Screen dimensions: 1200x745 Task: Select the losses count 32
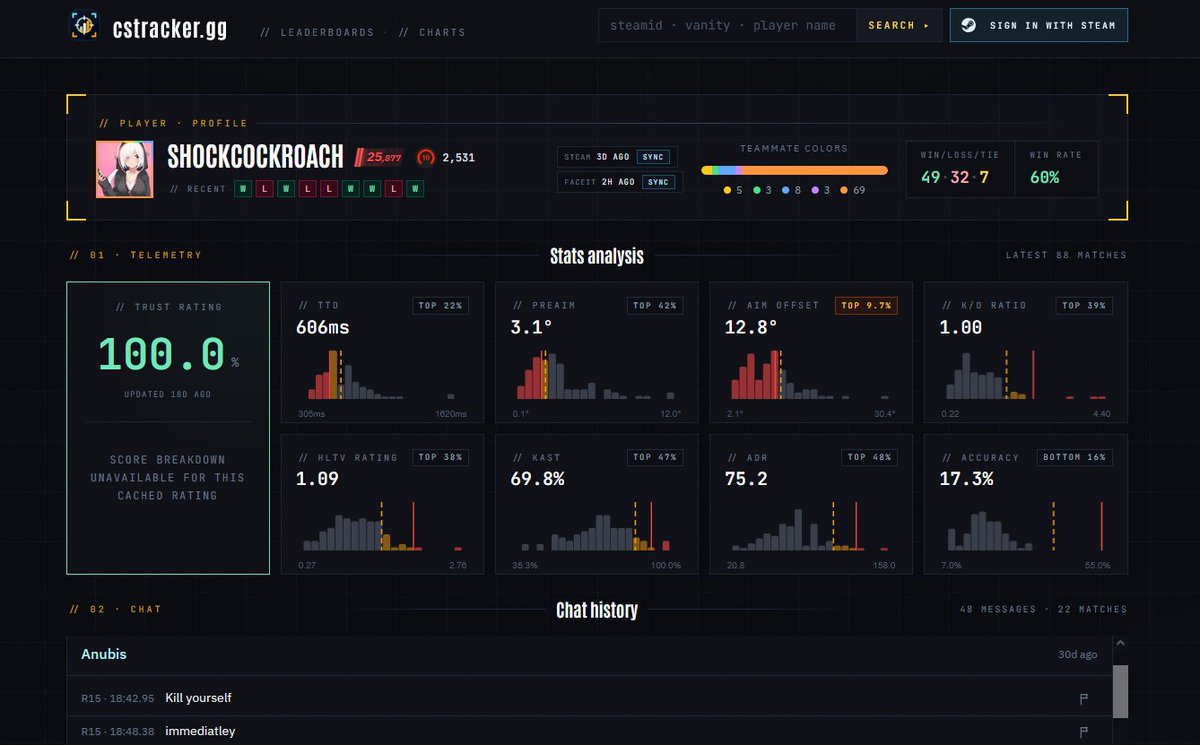(x=960, y=177)
